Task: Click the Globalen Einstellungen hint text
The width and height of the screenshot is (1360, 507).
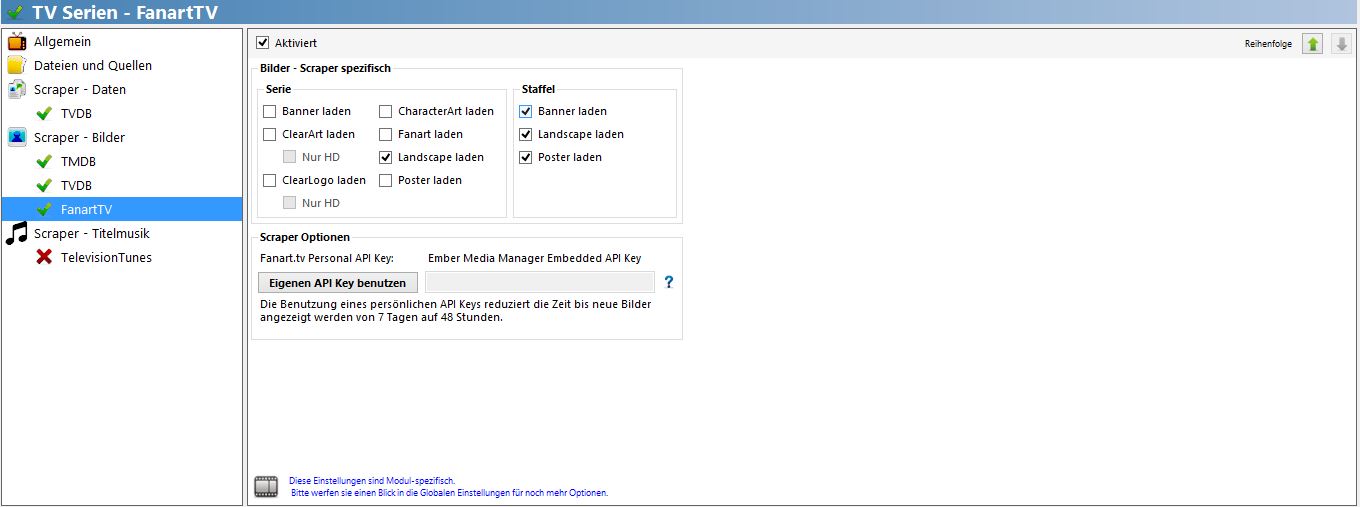Action: pos(449,493)
